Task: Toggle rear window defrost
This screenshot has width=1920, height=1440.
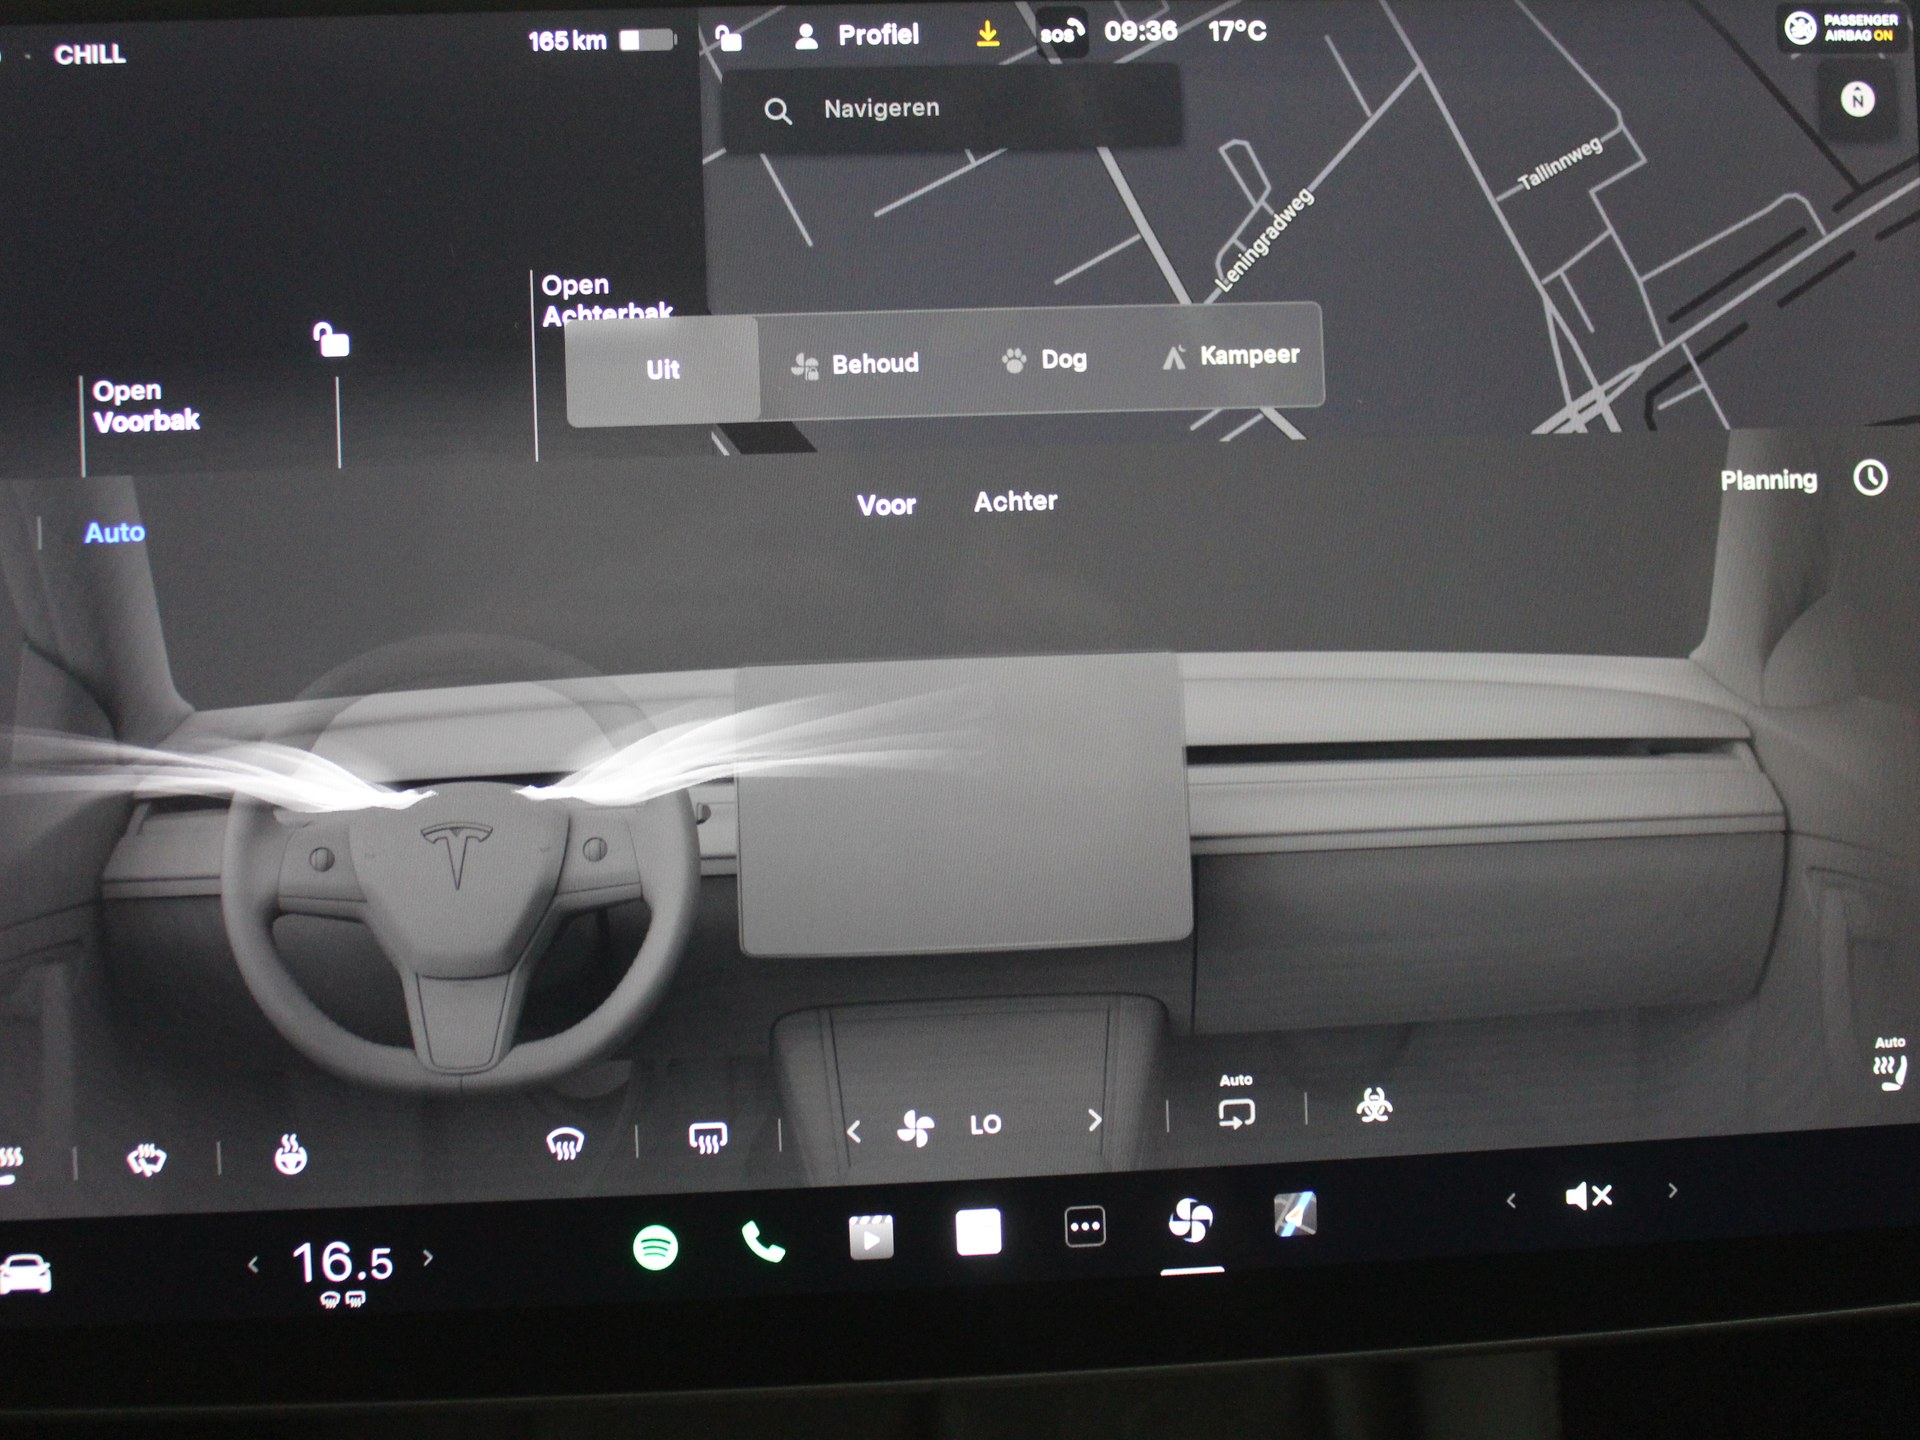Action: pos(708,1137)
